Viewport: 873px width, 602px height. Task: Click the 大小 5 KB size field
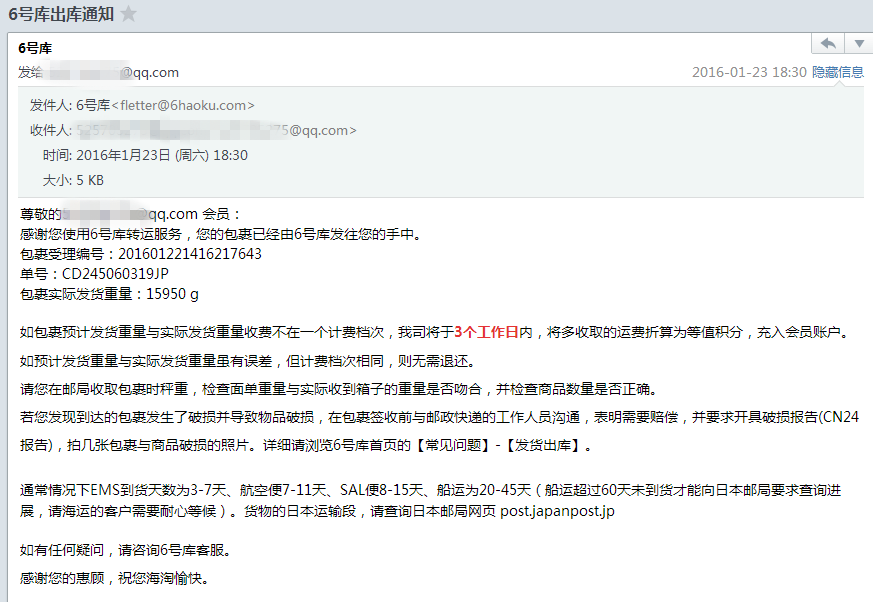click(73, 180)
